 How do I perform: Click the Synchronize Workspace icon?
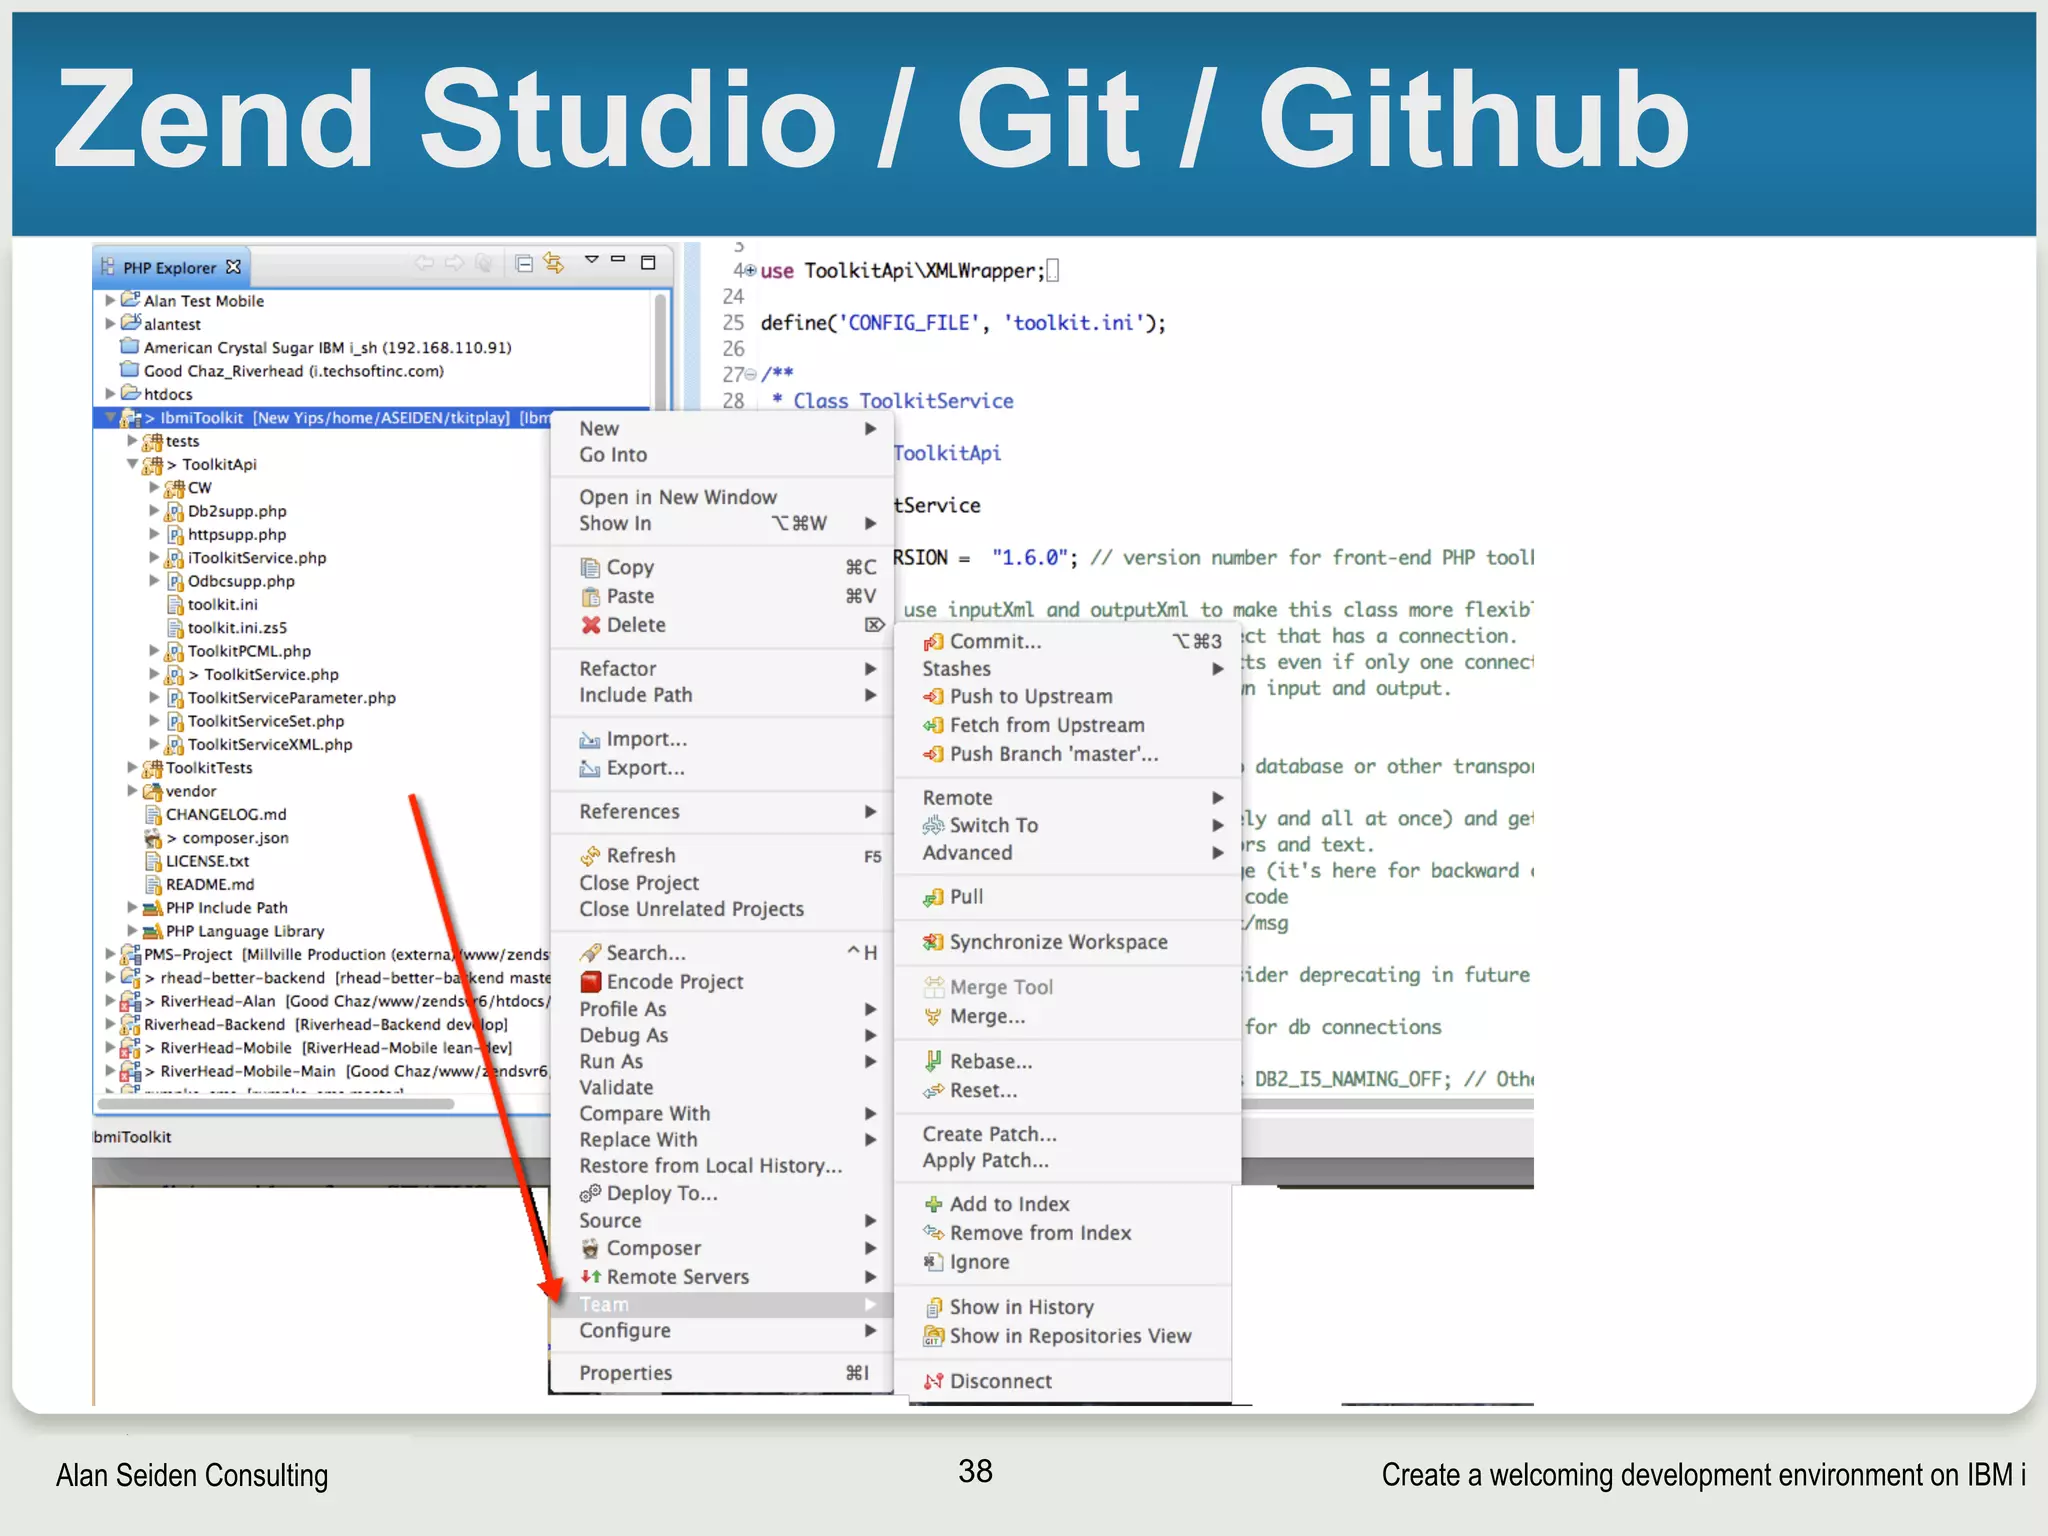(933, 942)
